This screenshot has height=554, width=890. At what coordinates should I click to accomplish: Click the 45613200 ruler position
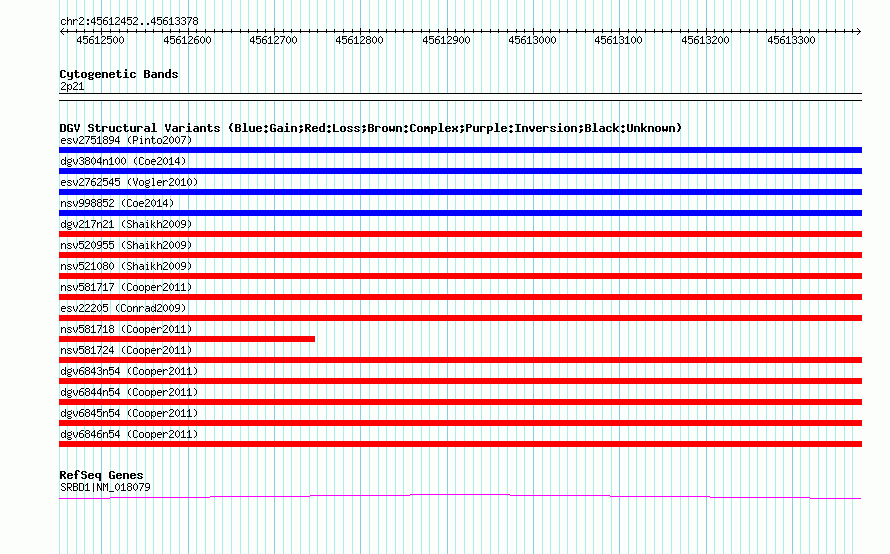pyautogui.click(x=705, y=40)
